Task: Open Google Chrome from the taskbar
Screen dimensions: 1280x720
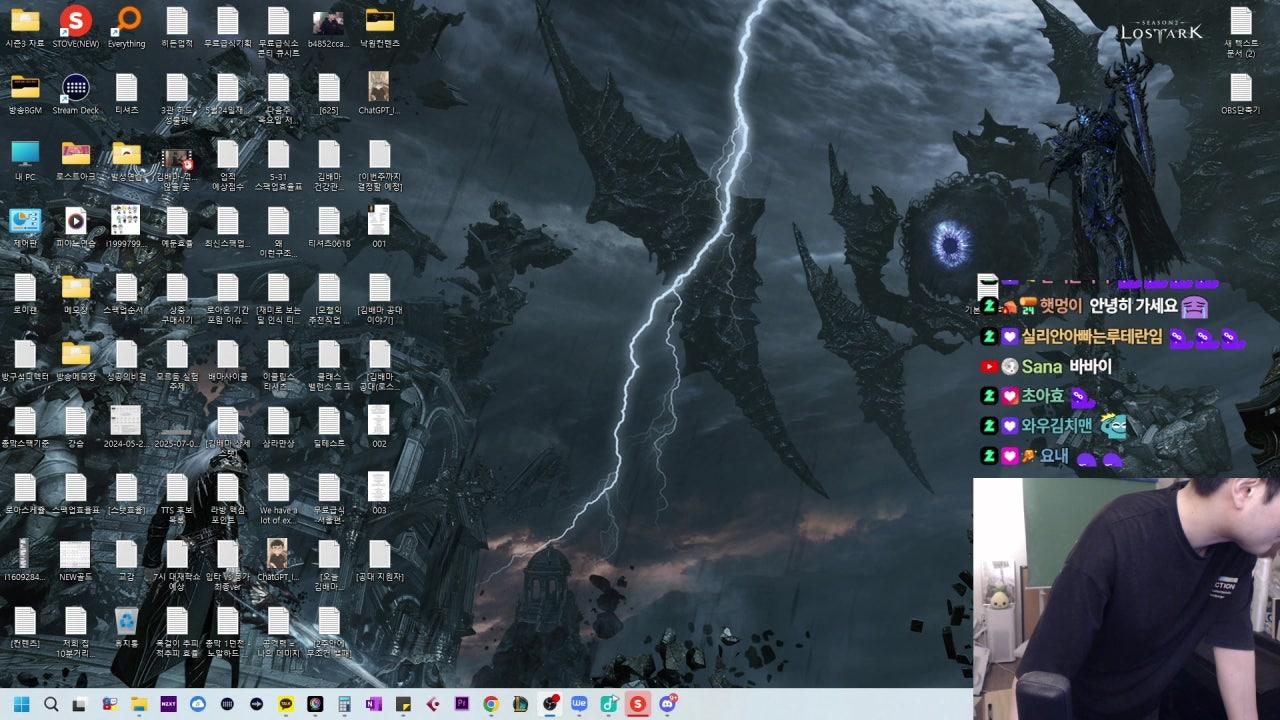Action: click(491, 704)
